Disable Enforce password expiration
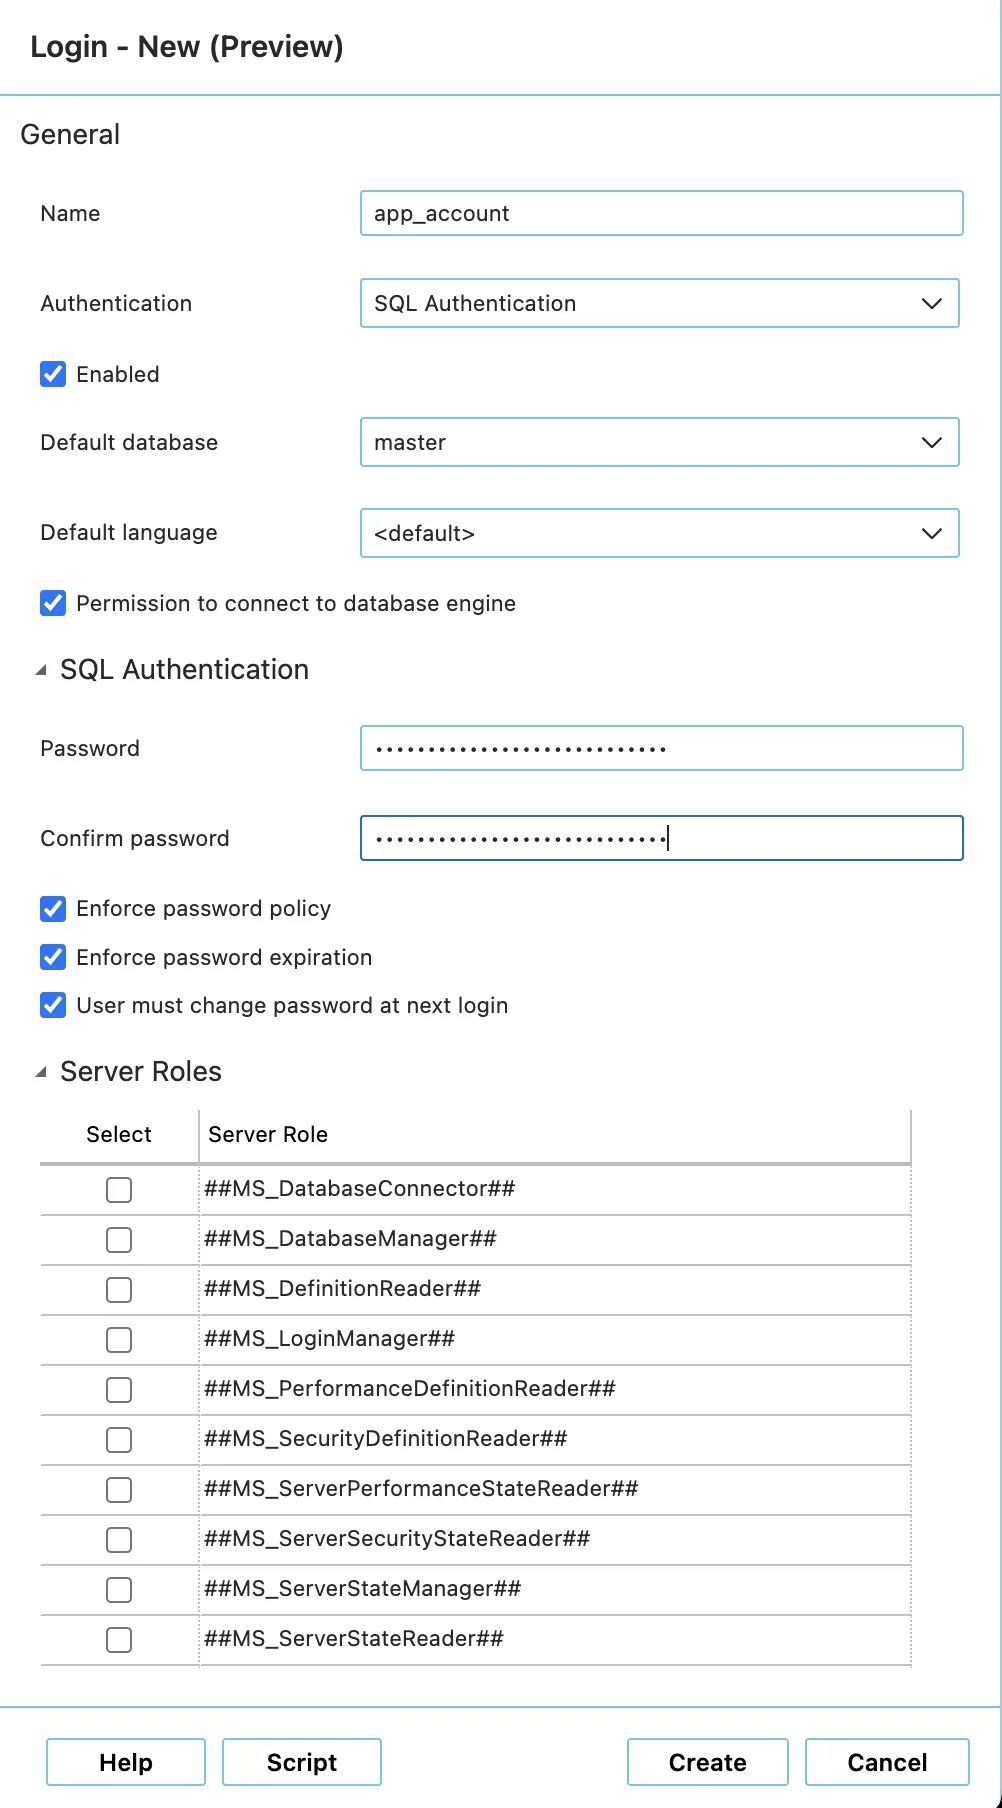This screenshot has height=1808, width=1002. click(x=53, y=957)
